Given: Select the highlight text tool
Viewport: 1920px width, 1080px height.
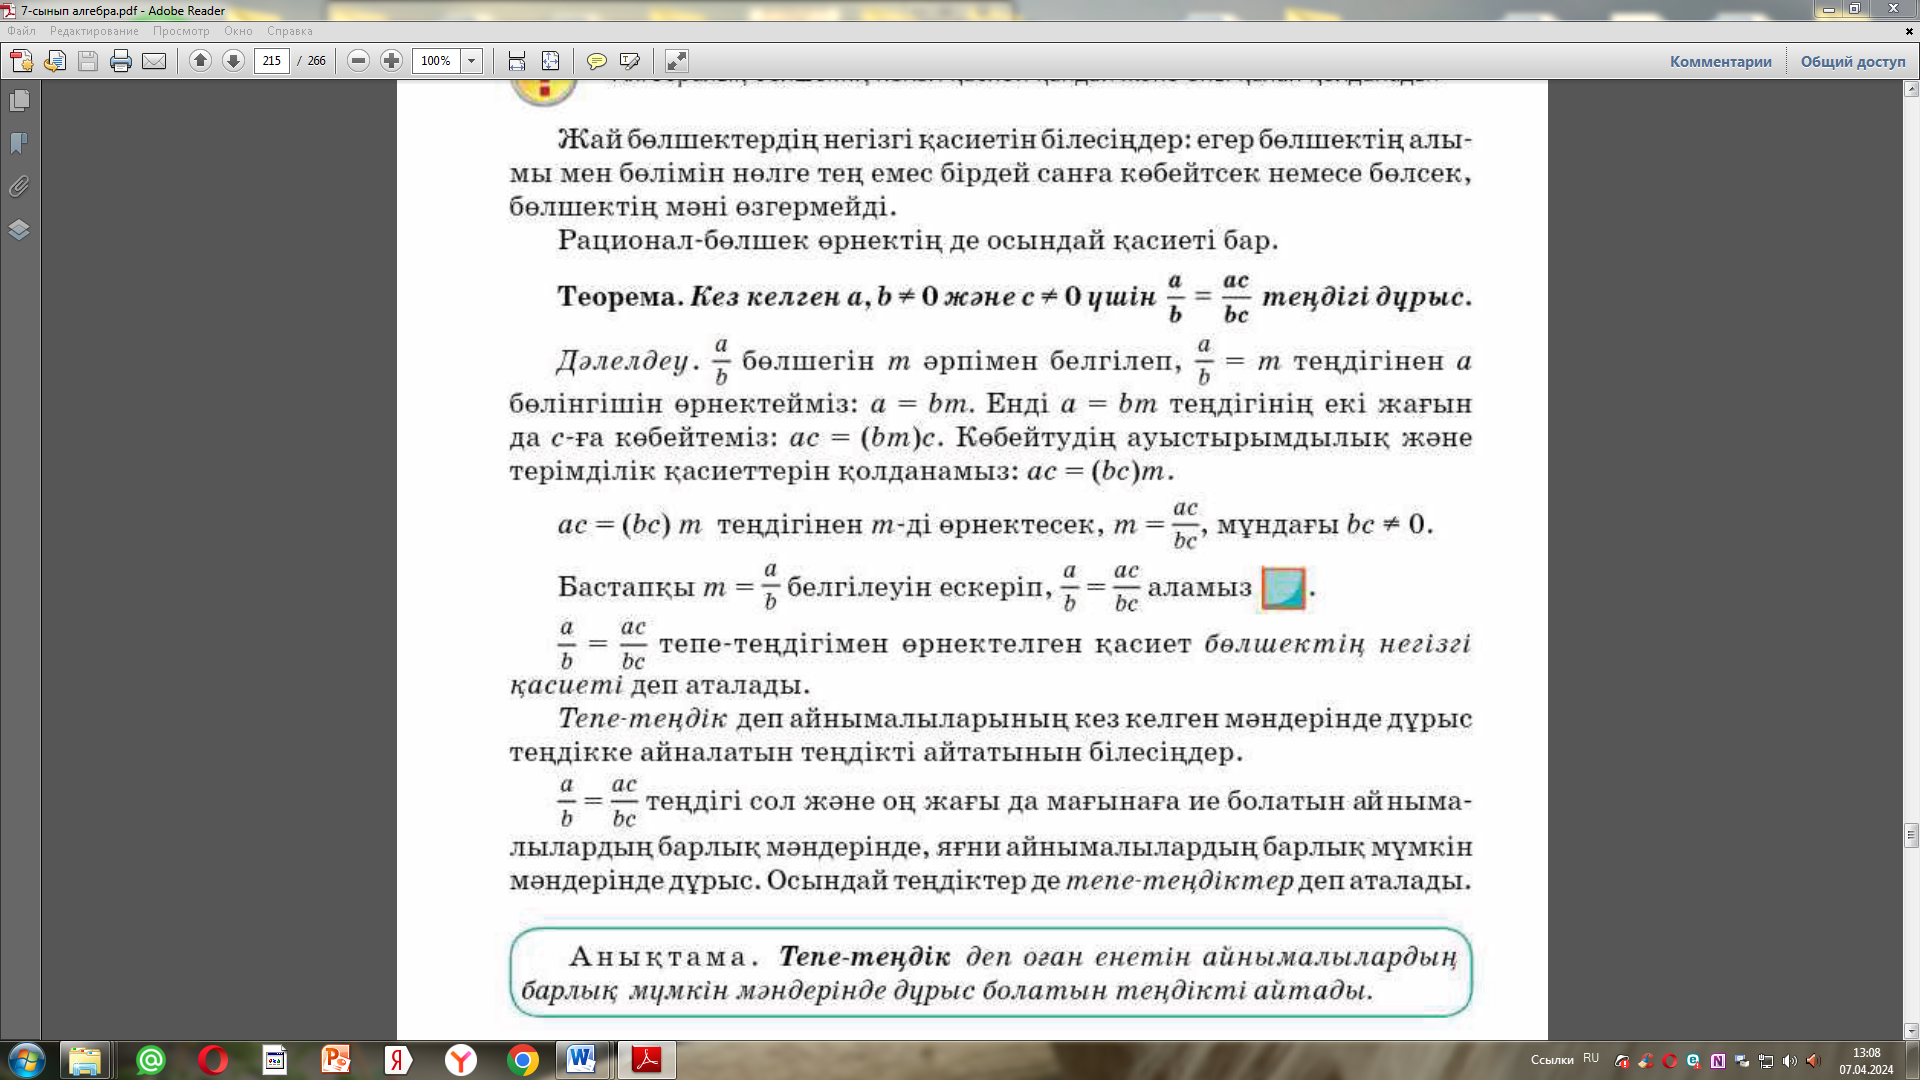Looking at the screenshot, I should [630, 61].
